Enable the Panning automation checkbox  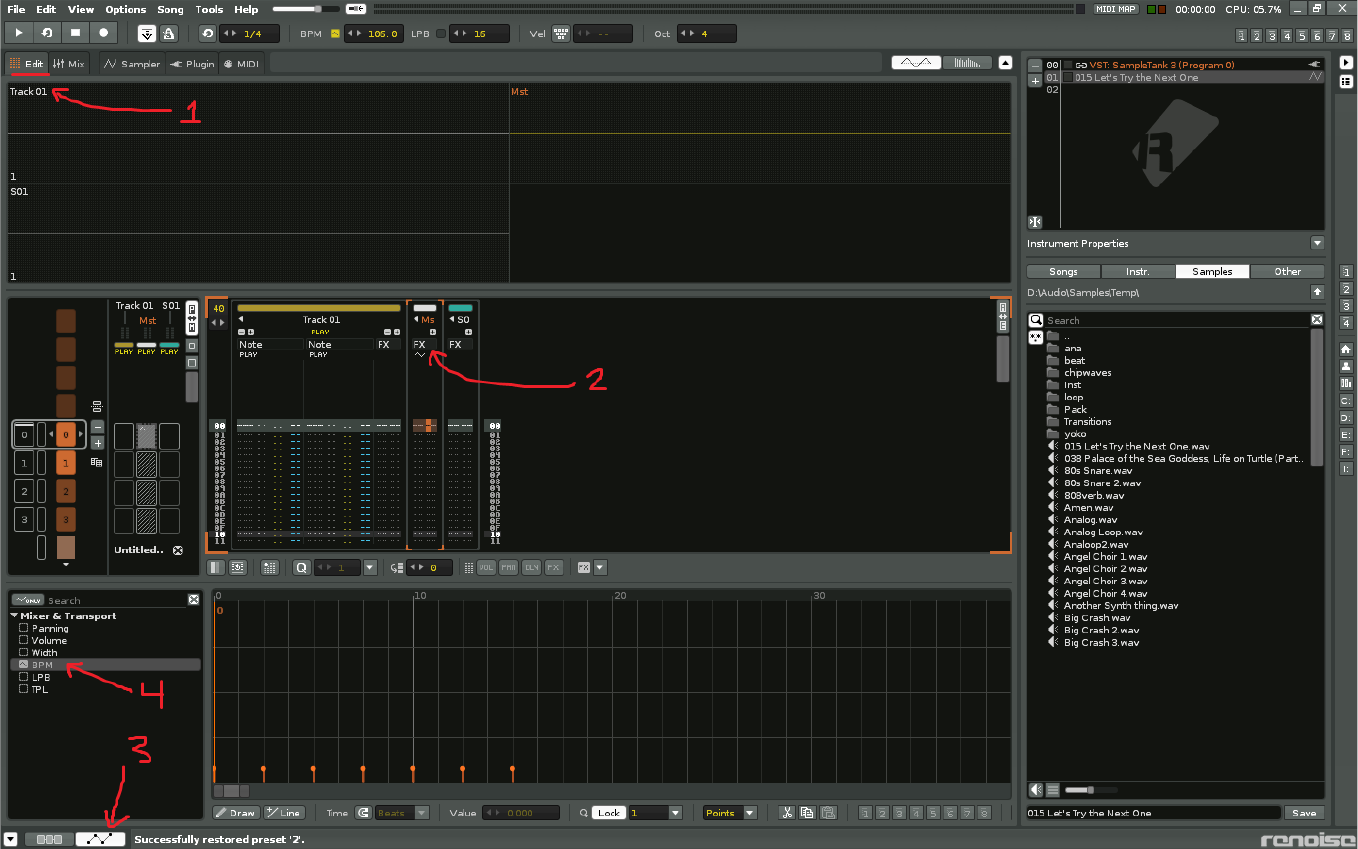tap(24, 628)
